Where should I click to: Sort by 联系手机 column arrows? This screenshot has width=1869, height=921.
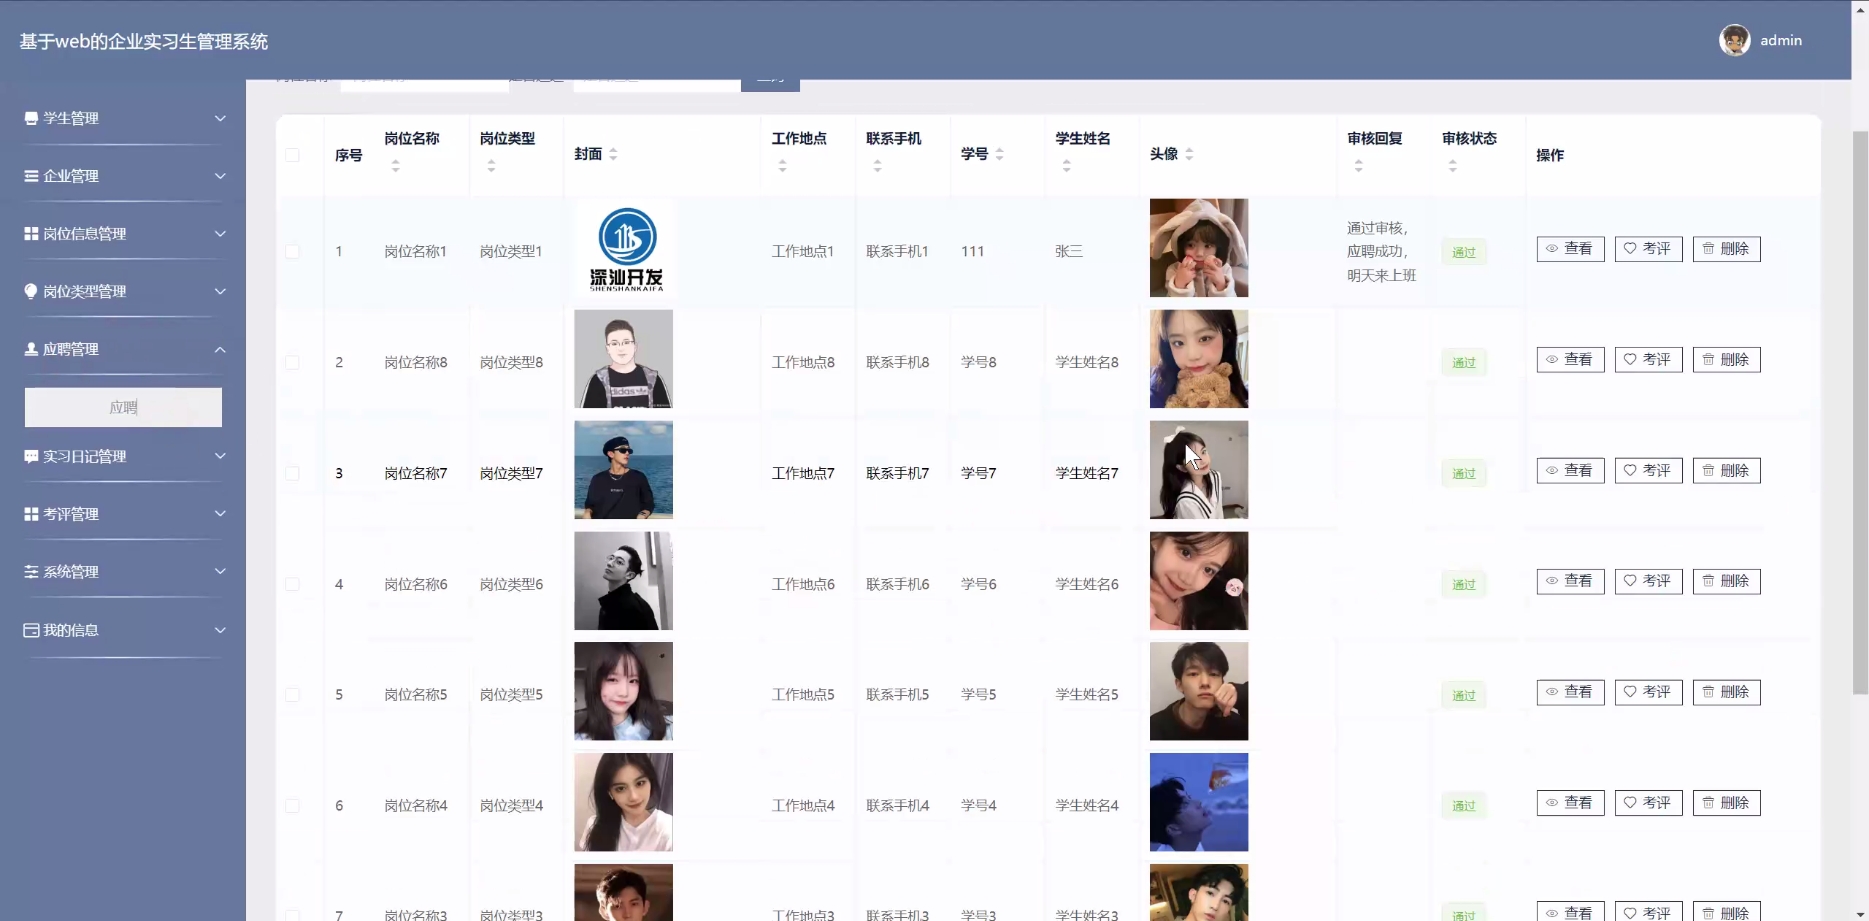click(877, 166)
